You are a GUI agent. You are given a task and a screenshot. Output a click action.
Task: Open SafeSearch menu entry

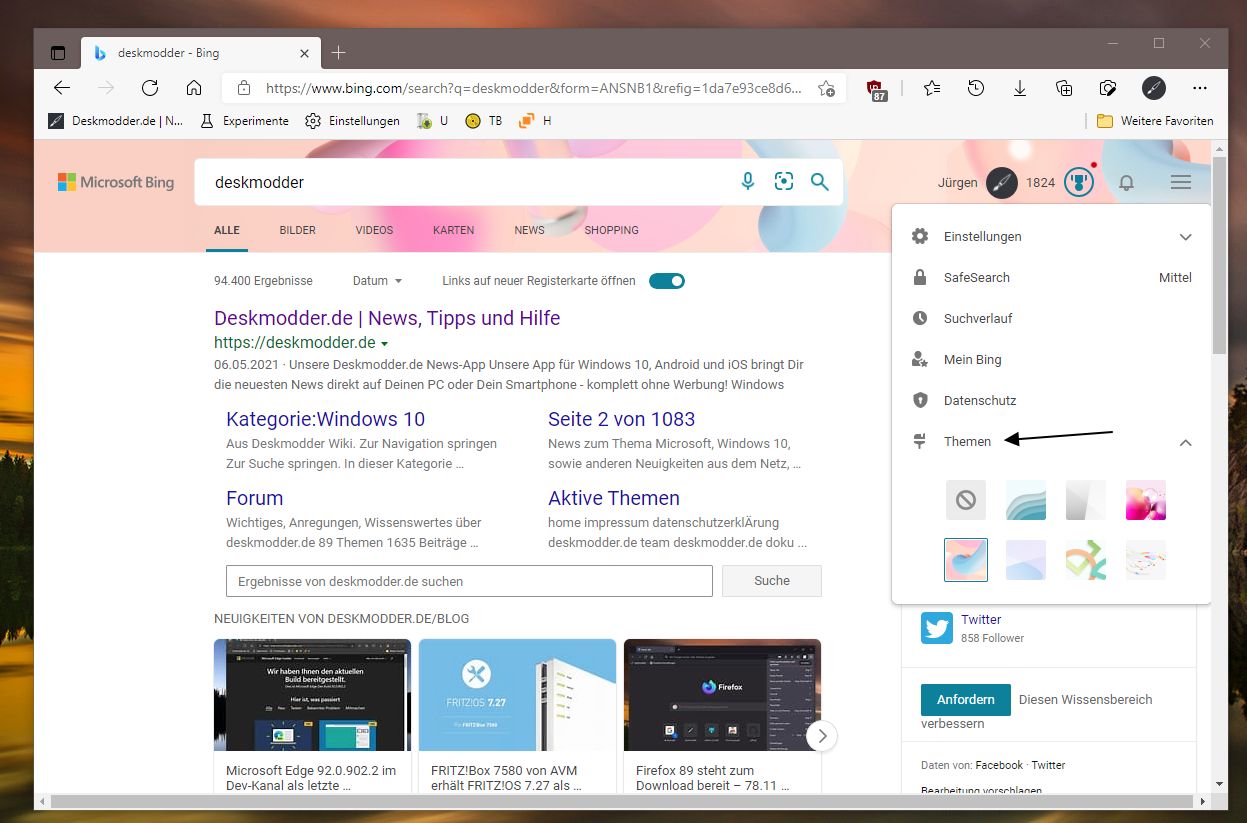click(x=1051, y=278)
